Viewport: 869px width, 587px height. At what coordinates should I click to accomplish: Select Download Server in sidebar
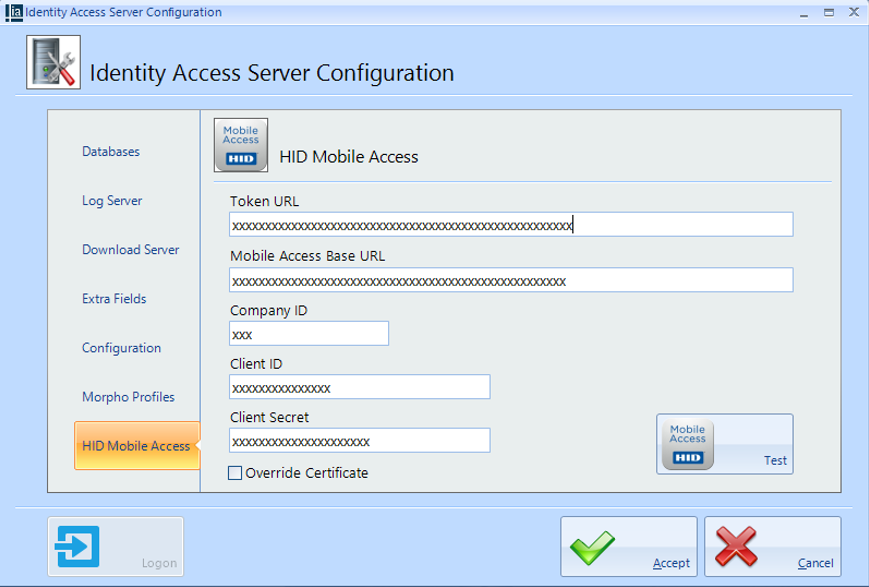[131, 249]
